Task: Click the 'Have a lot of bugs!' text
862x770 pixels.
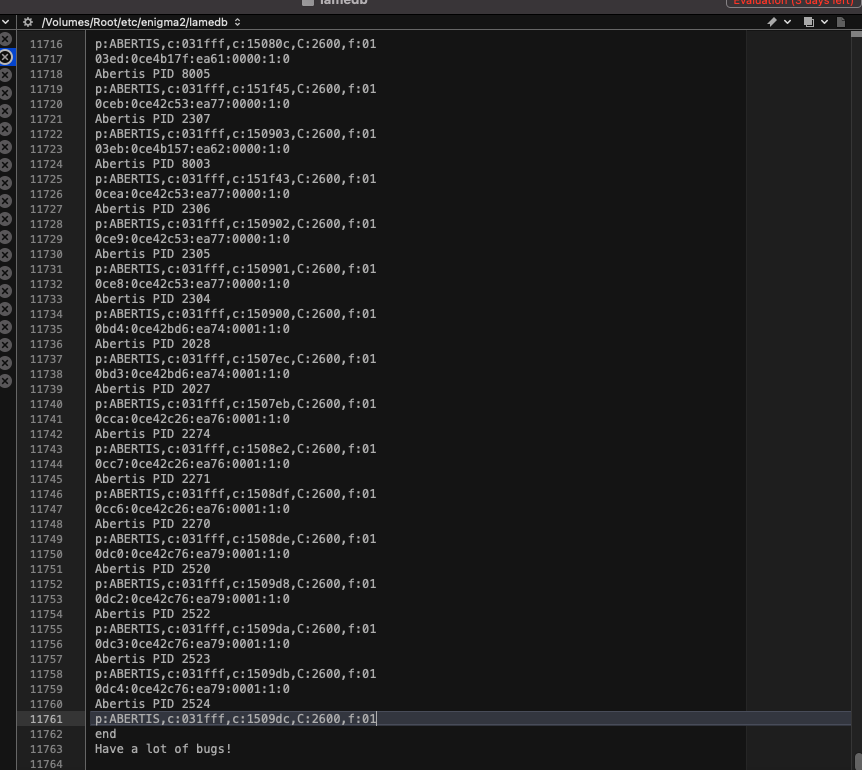Action: point(163,749)
